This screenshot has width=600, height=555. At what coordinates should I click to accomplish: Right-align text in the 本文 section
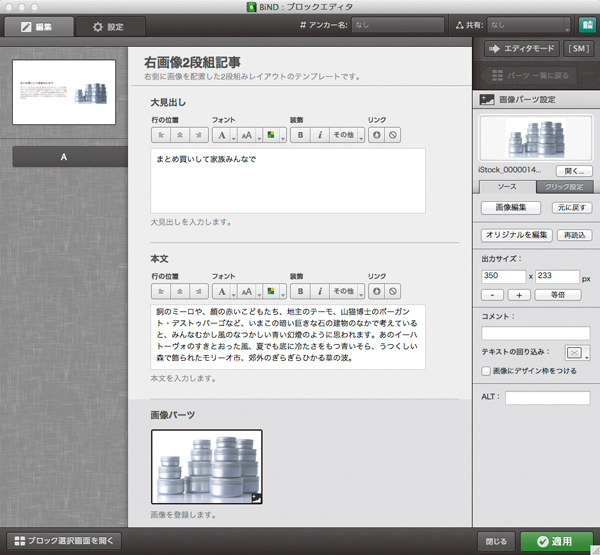point(198,291)
